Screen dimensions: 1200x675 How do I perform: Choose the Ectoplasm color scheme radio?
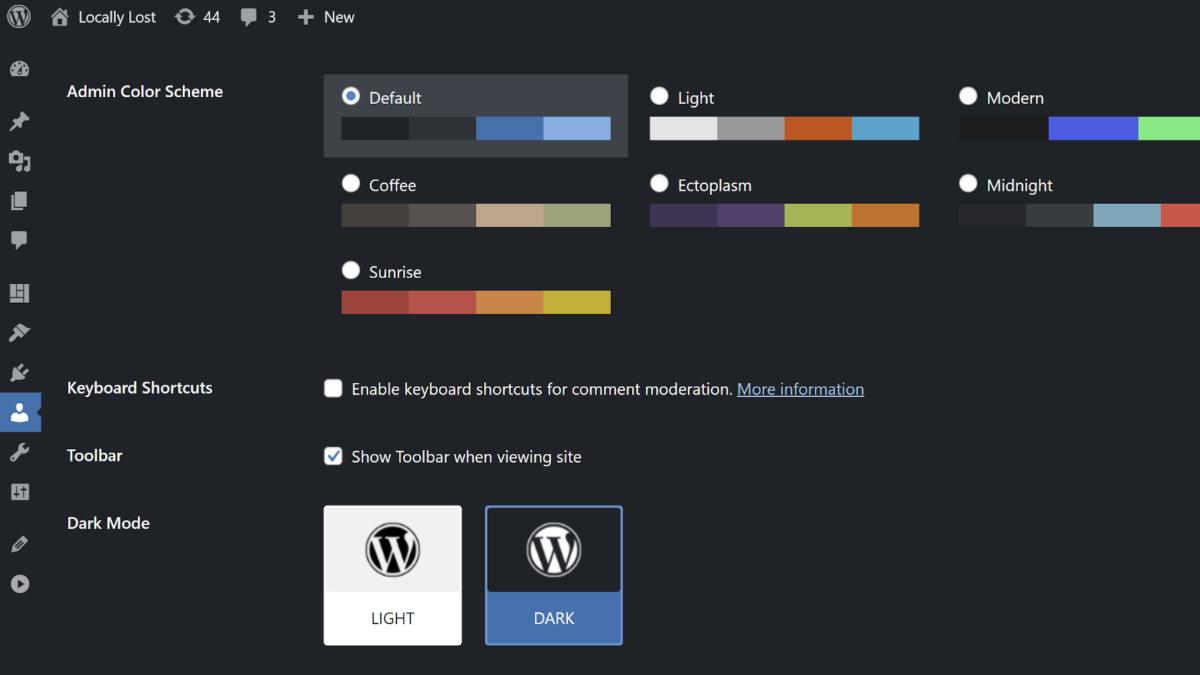pos(659,184)
